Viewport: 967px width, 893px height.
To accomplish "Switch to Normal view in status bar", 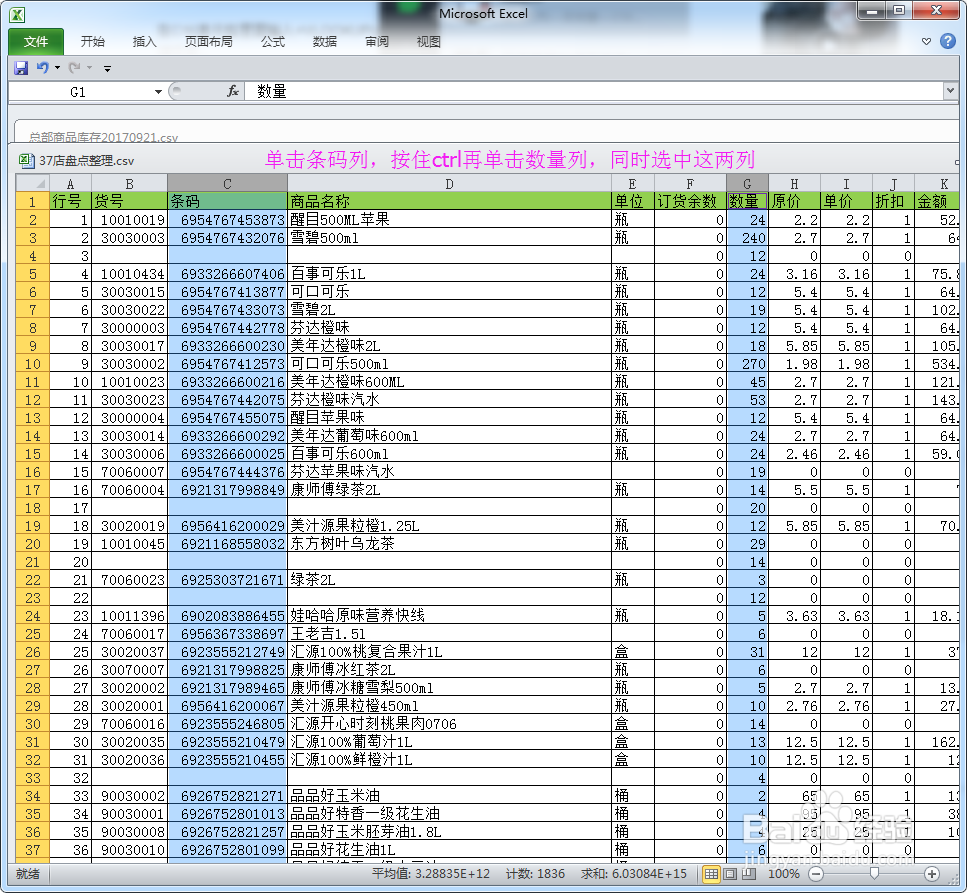I will point(711,874).
